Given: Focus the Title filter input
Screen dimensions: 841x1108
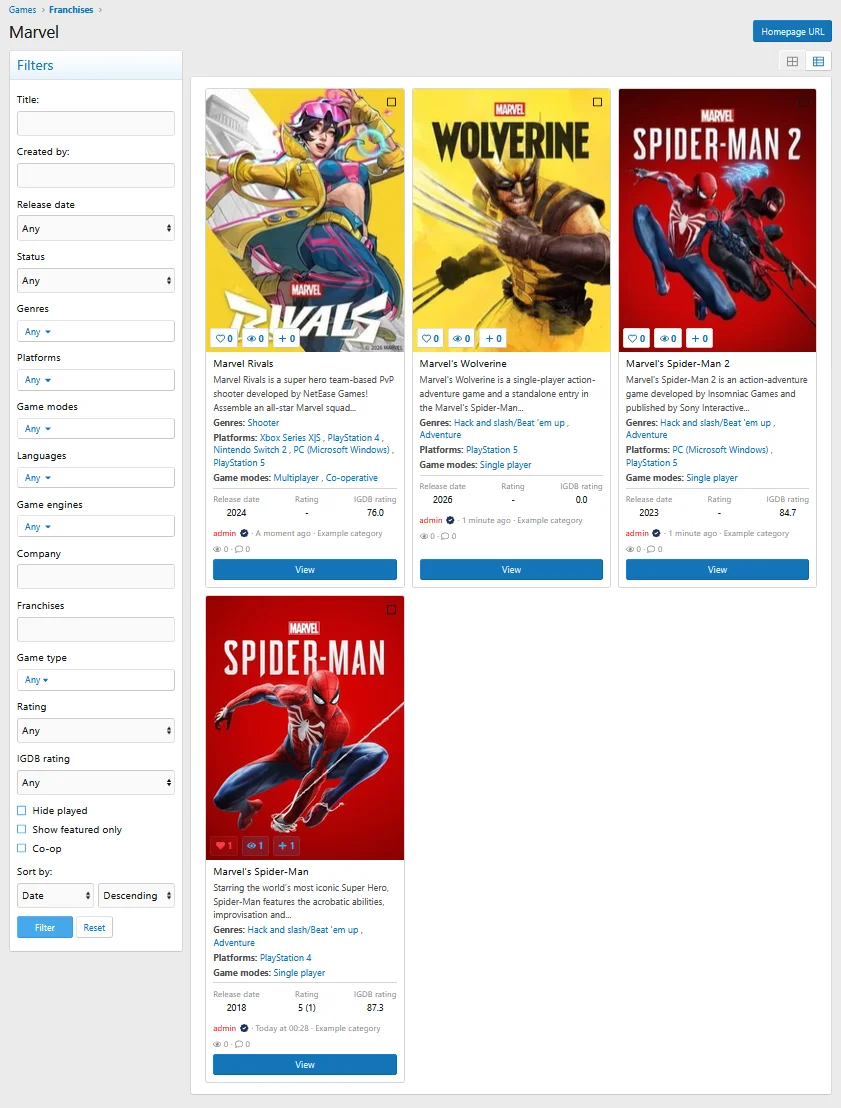Looking at the screenshot, I should click(95, 123).
